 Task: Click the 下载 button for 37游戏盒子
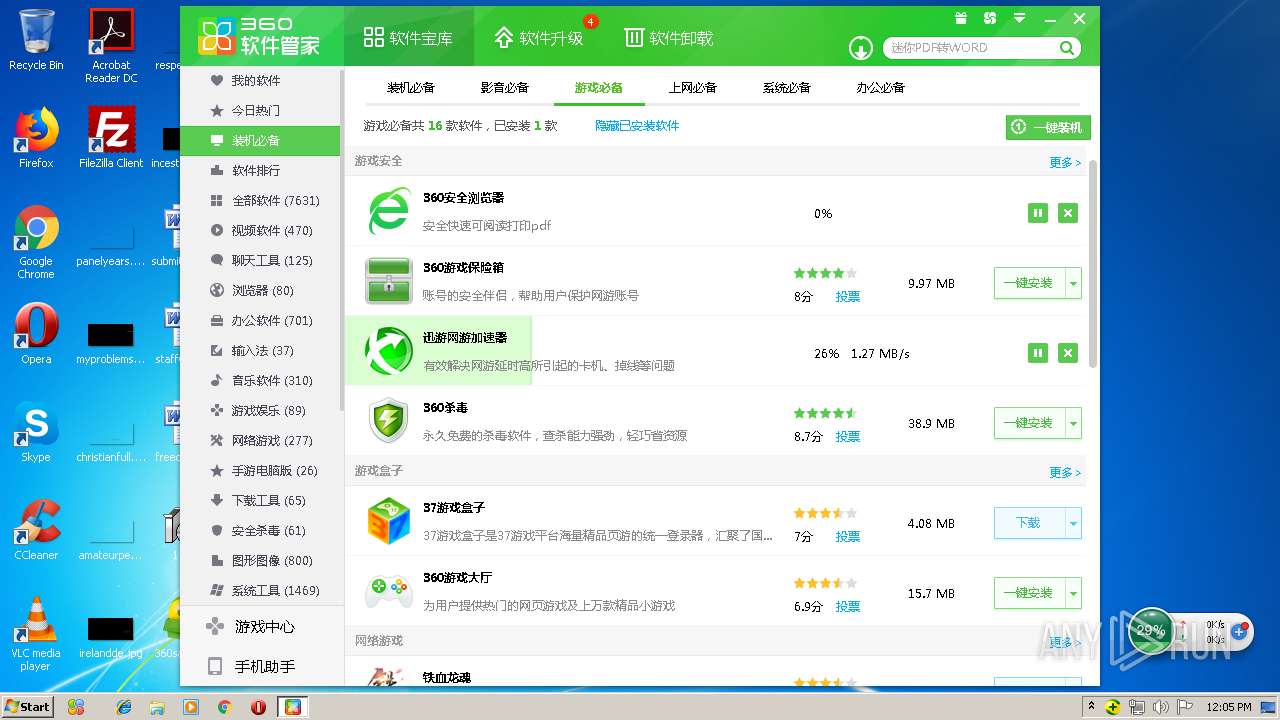click(x=1029, y=523)
